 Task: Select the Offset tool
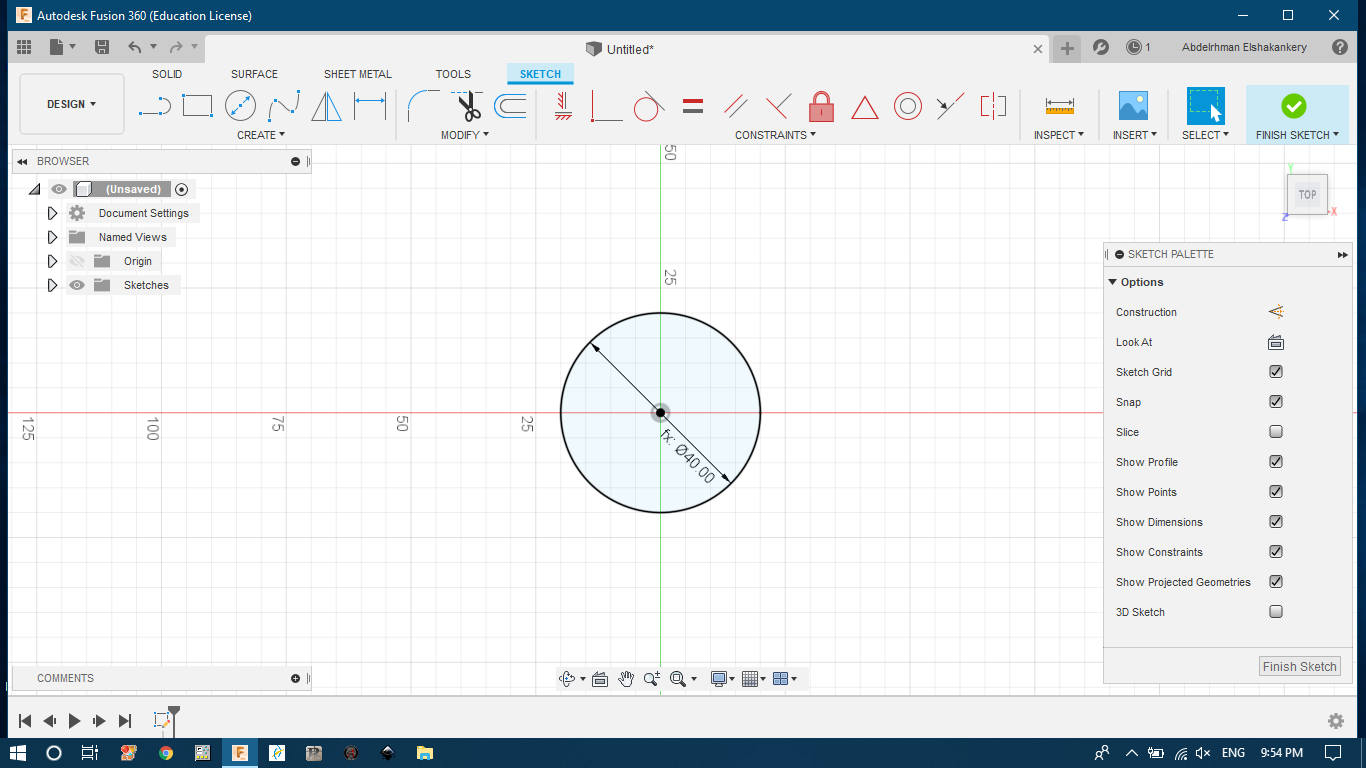click(x=511, y=105)
